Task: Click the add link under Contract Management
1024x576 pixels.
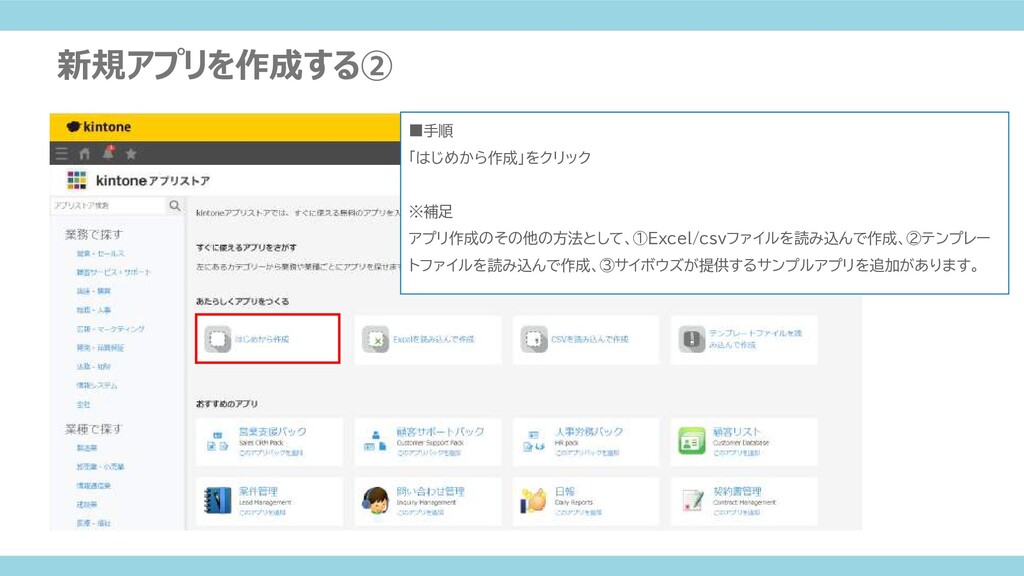Action: click(x=736, y=513)
